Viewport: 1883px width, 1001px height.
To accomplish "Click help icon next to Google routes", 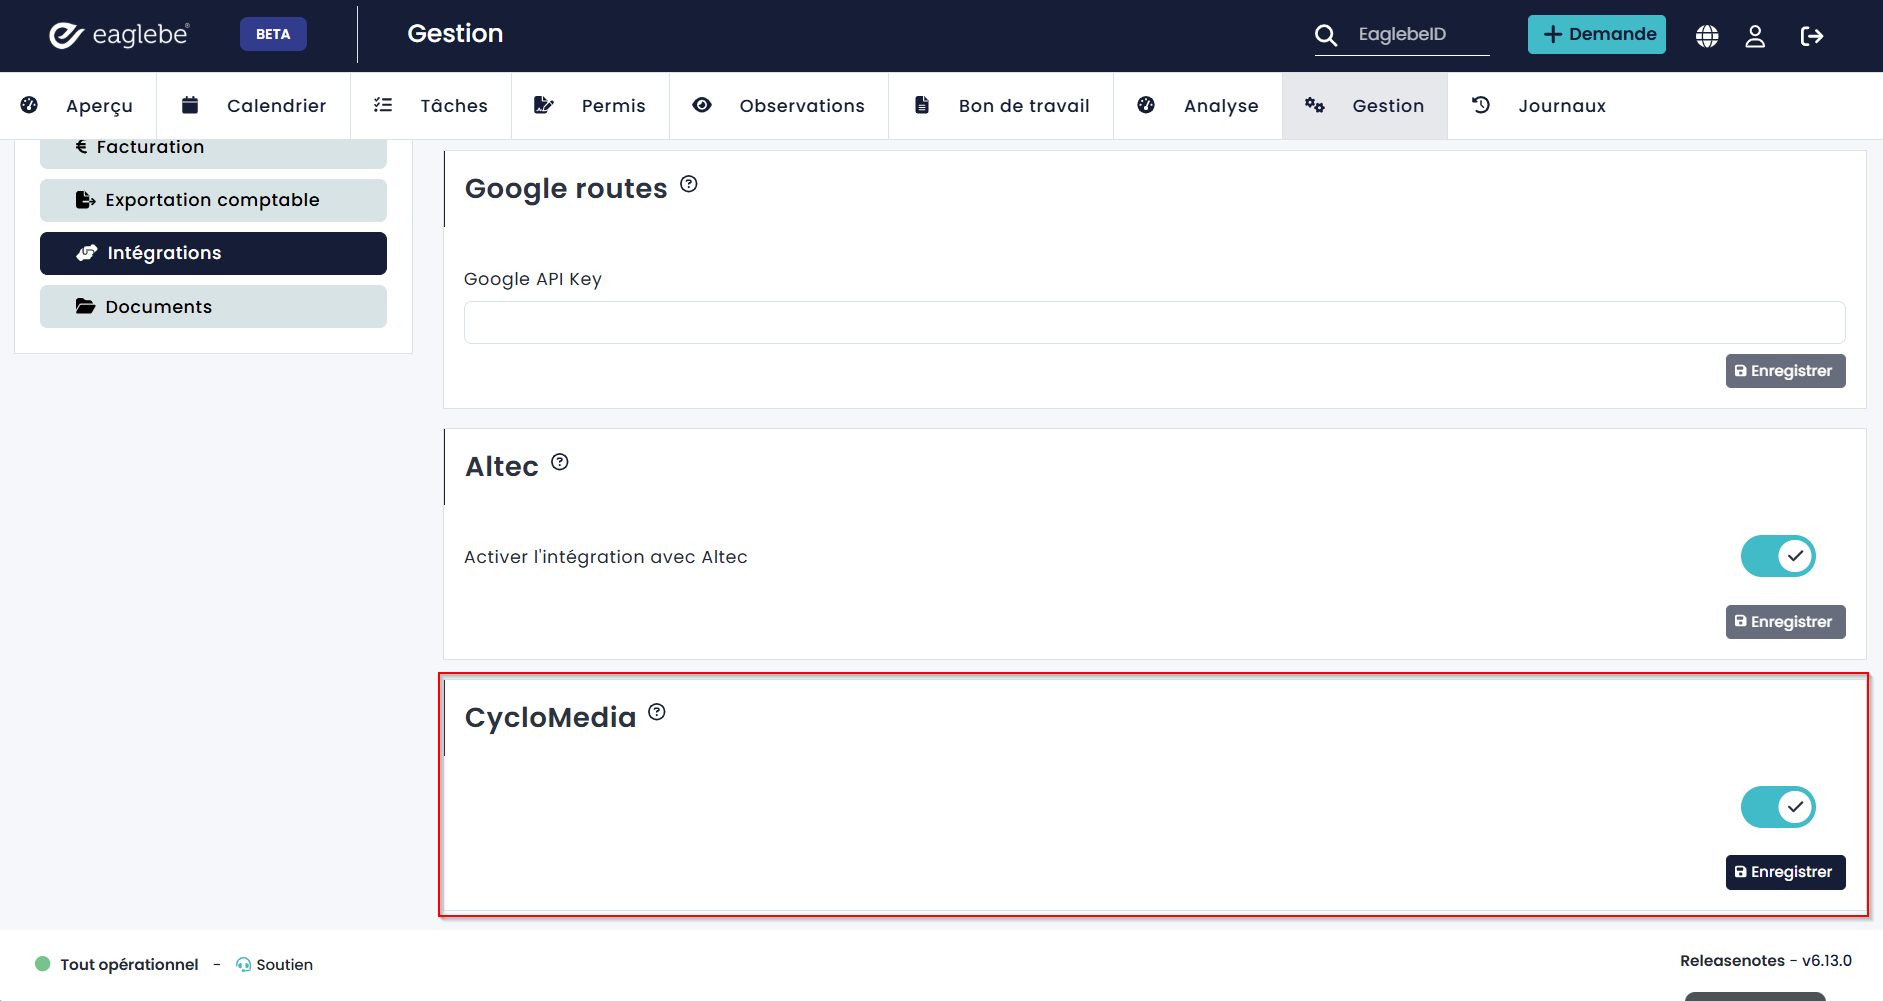I will pos(689,184).
